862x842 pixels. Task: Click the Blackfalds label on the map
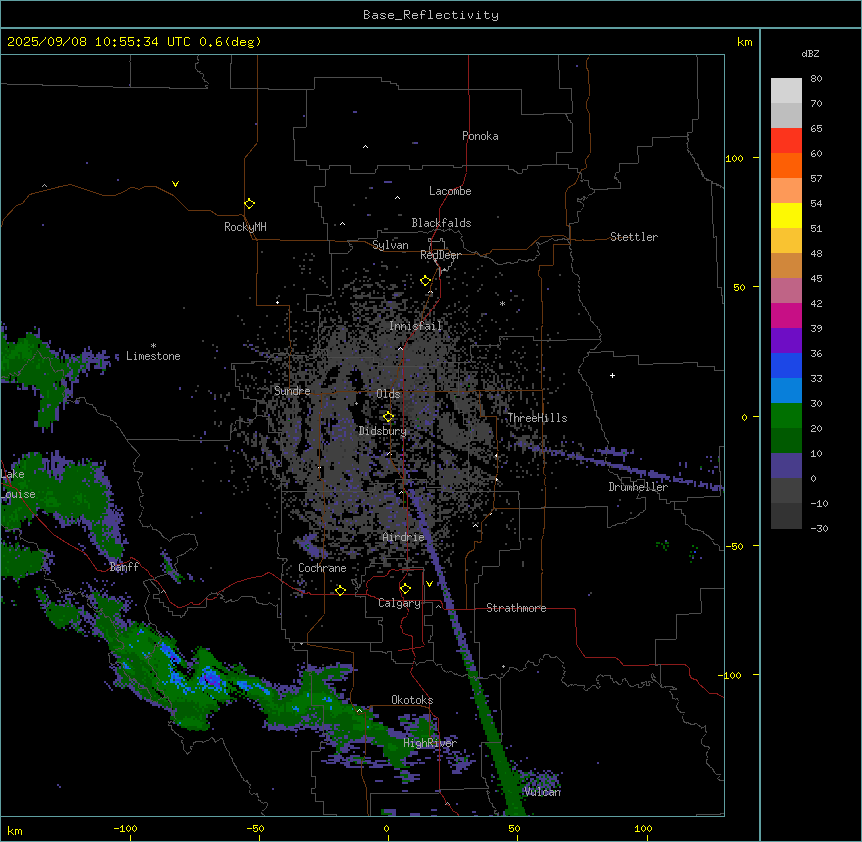(441, 223)
